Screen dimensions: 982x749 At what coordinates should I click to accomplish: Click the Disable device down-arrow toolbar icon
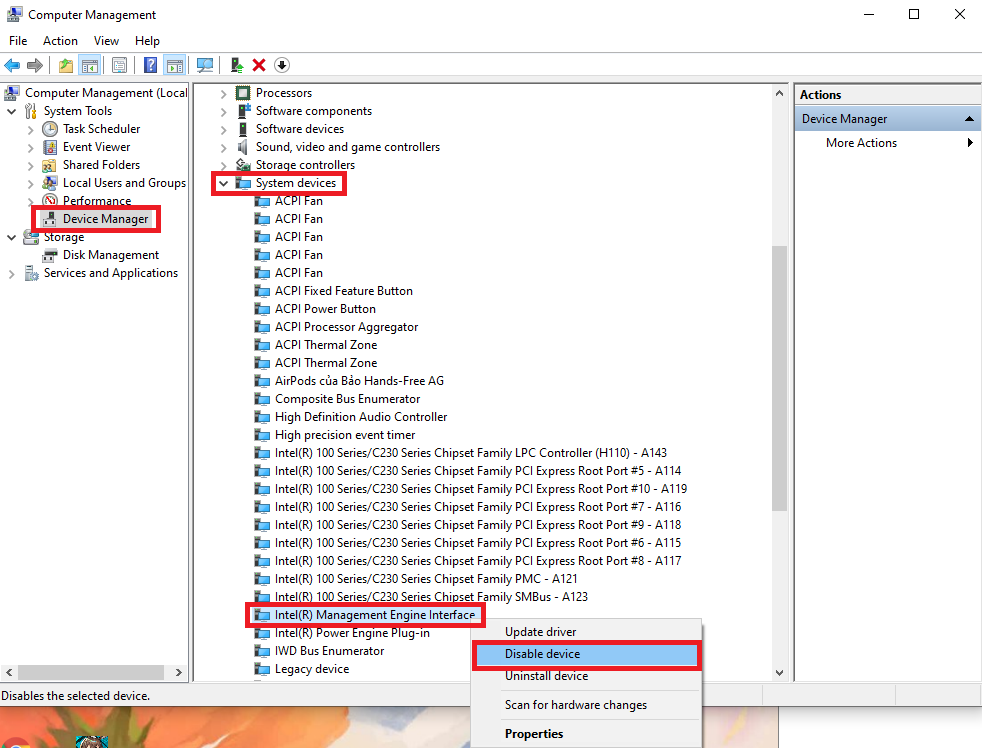coord(282,65)
